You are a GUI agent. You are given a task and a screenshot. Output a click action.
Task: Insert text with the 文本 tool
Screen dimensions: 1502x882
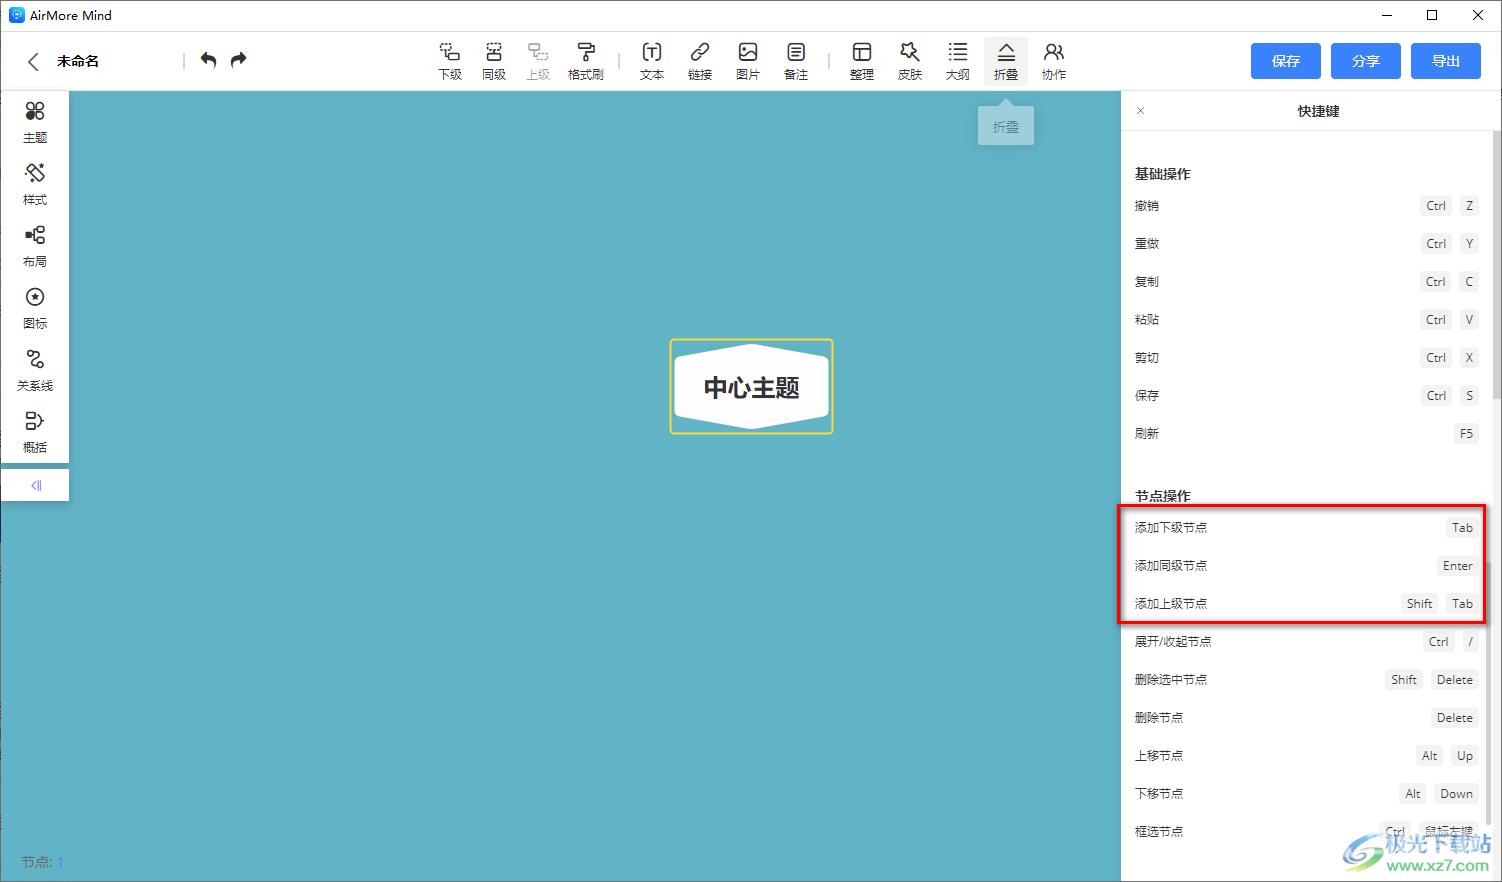click(652, 61)
